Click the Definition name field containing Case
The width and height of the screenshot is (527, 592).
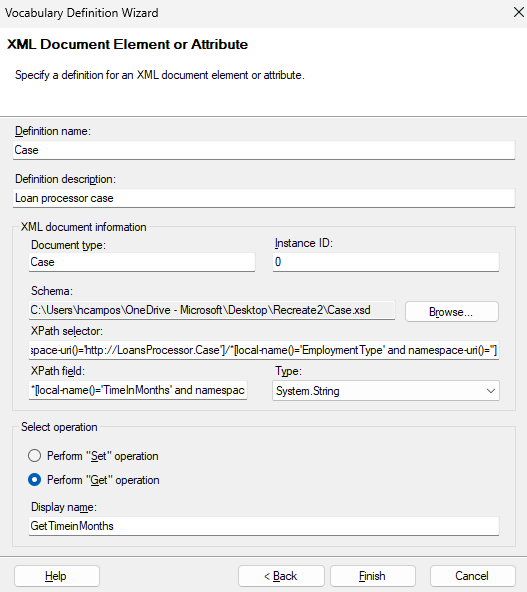pos(264,150)
